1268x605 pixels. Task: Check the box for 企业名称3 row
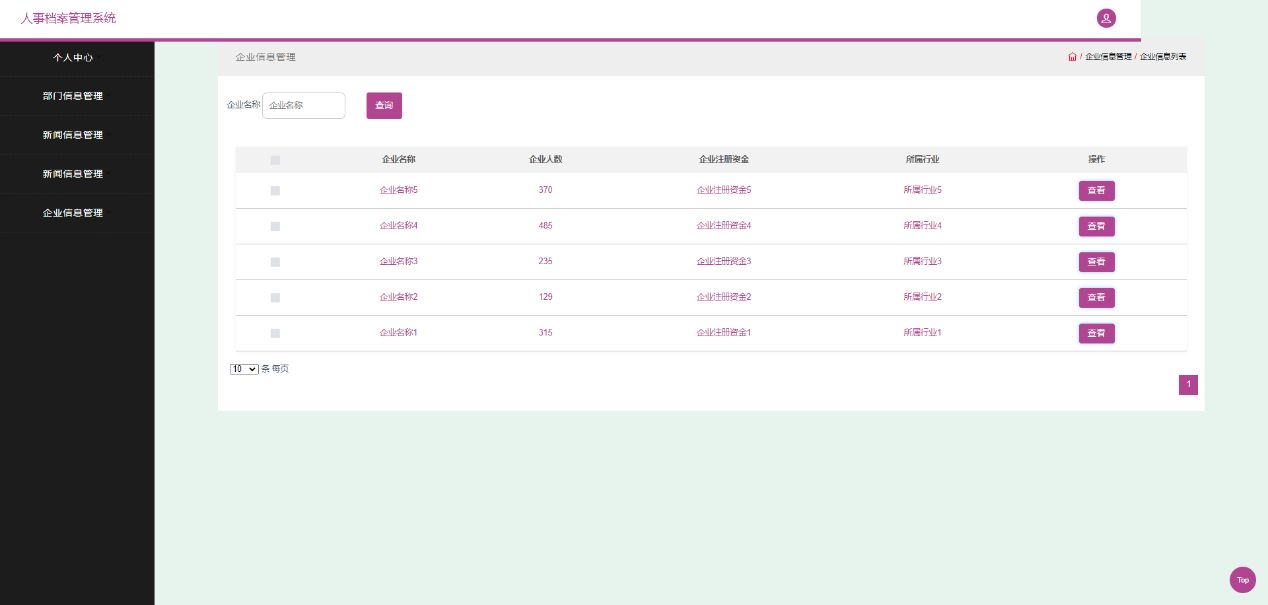point(275,262)
